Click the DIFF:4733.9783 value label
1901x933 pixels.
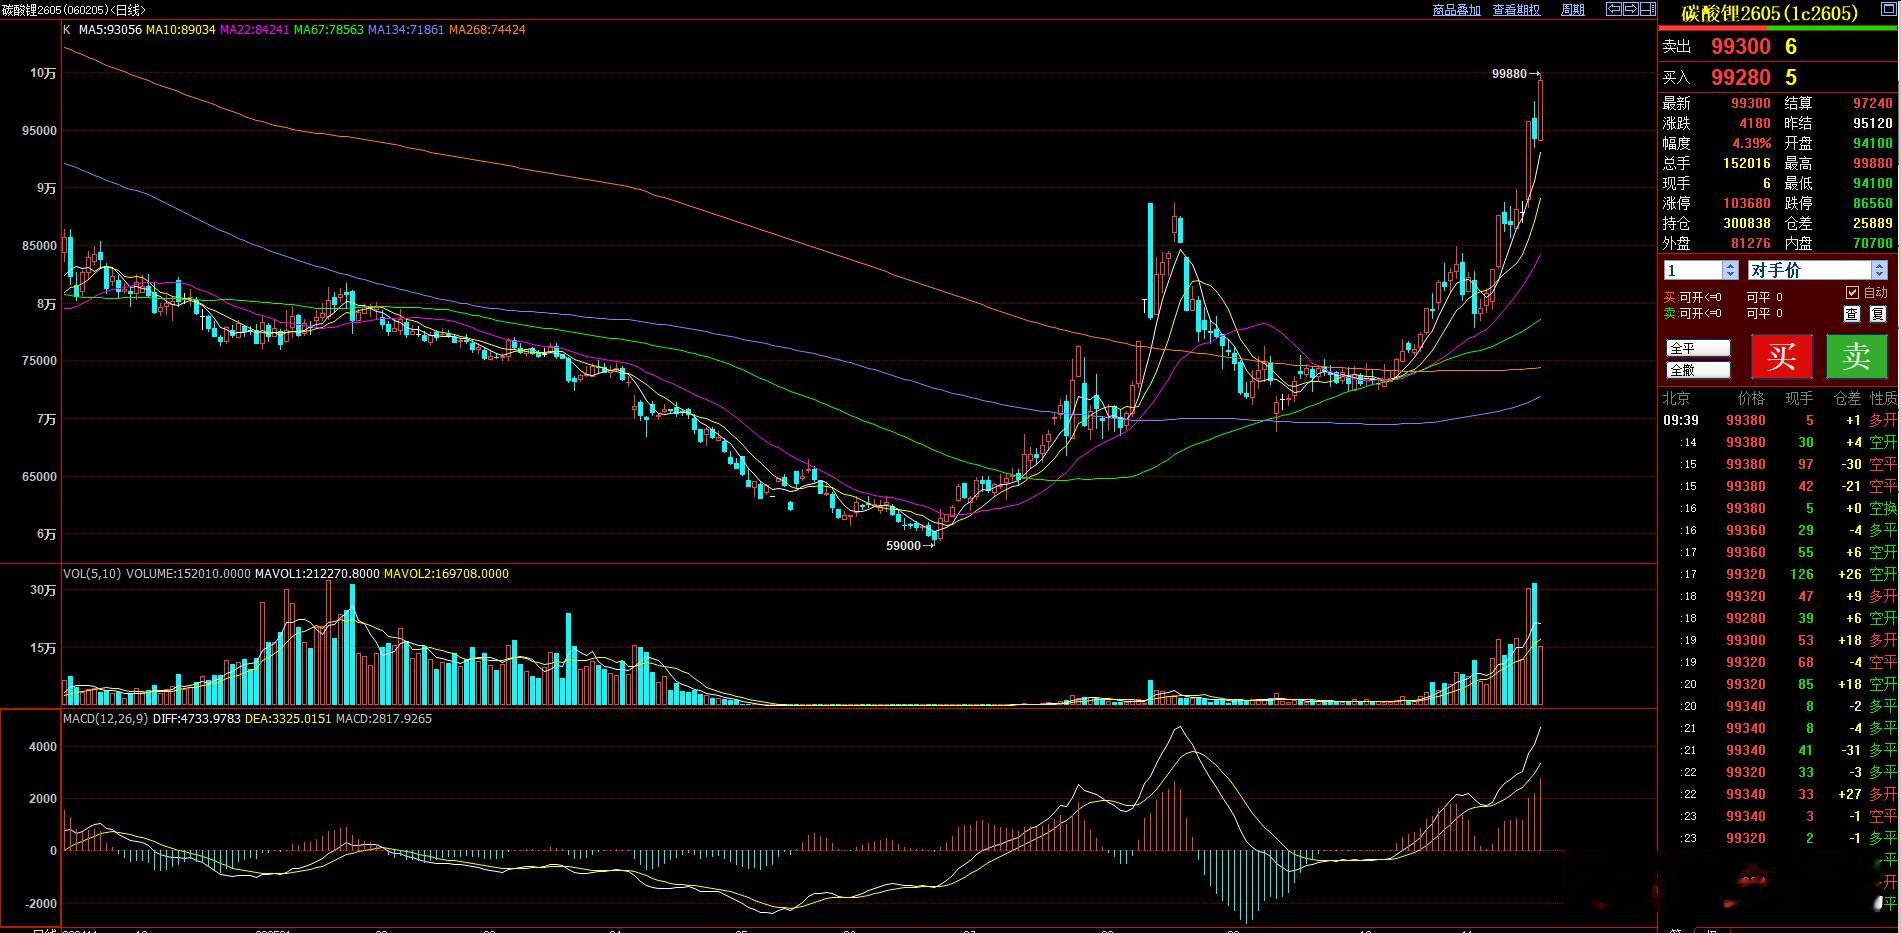click(x=197, y=719)
